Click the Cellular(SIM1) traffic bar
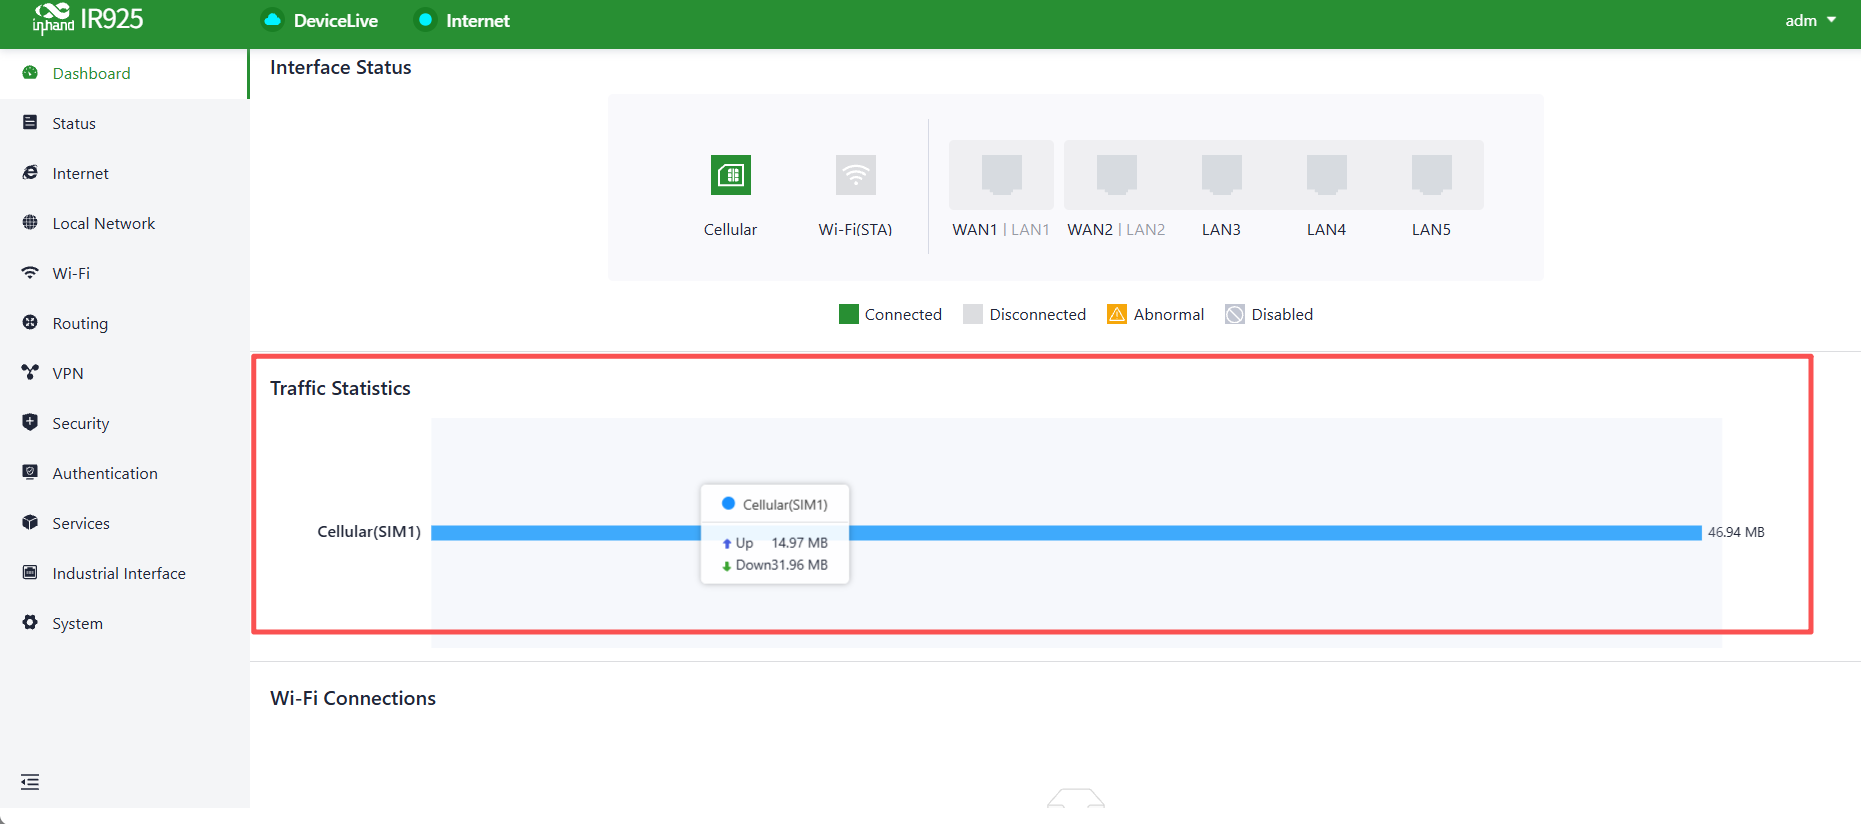1861x824 pixels. [x=1066, y=533]
